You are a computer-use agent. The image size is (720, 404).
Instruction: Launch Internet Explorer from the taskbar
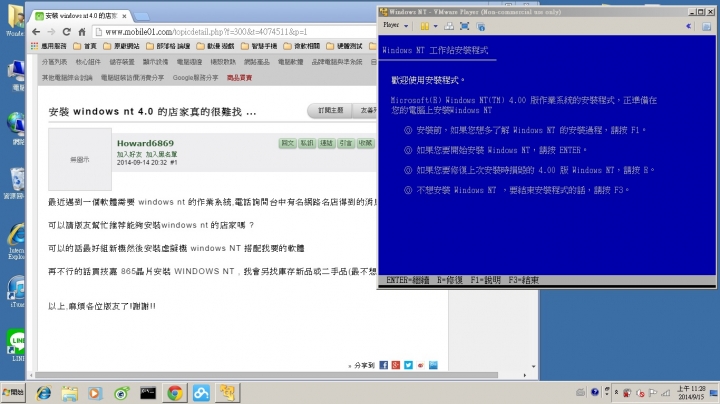point(44,393)
